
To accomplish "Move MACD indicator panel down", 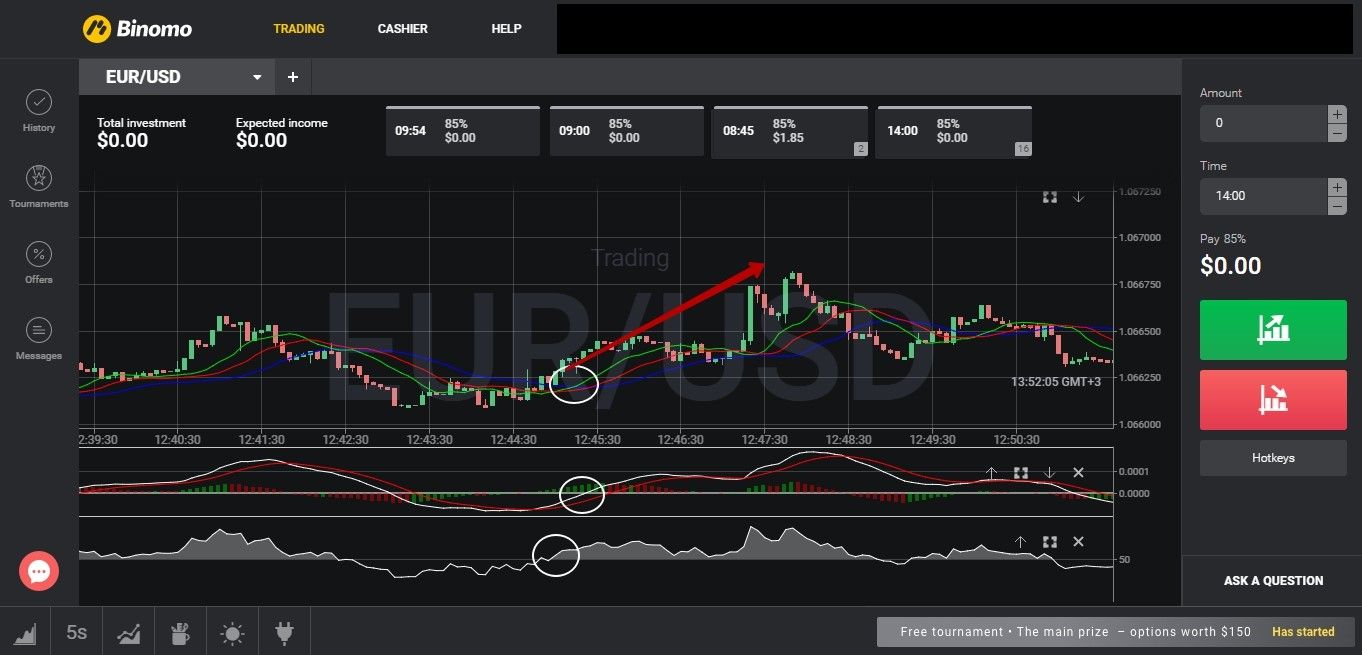I will click(1050, 472).
